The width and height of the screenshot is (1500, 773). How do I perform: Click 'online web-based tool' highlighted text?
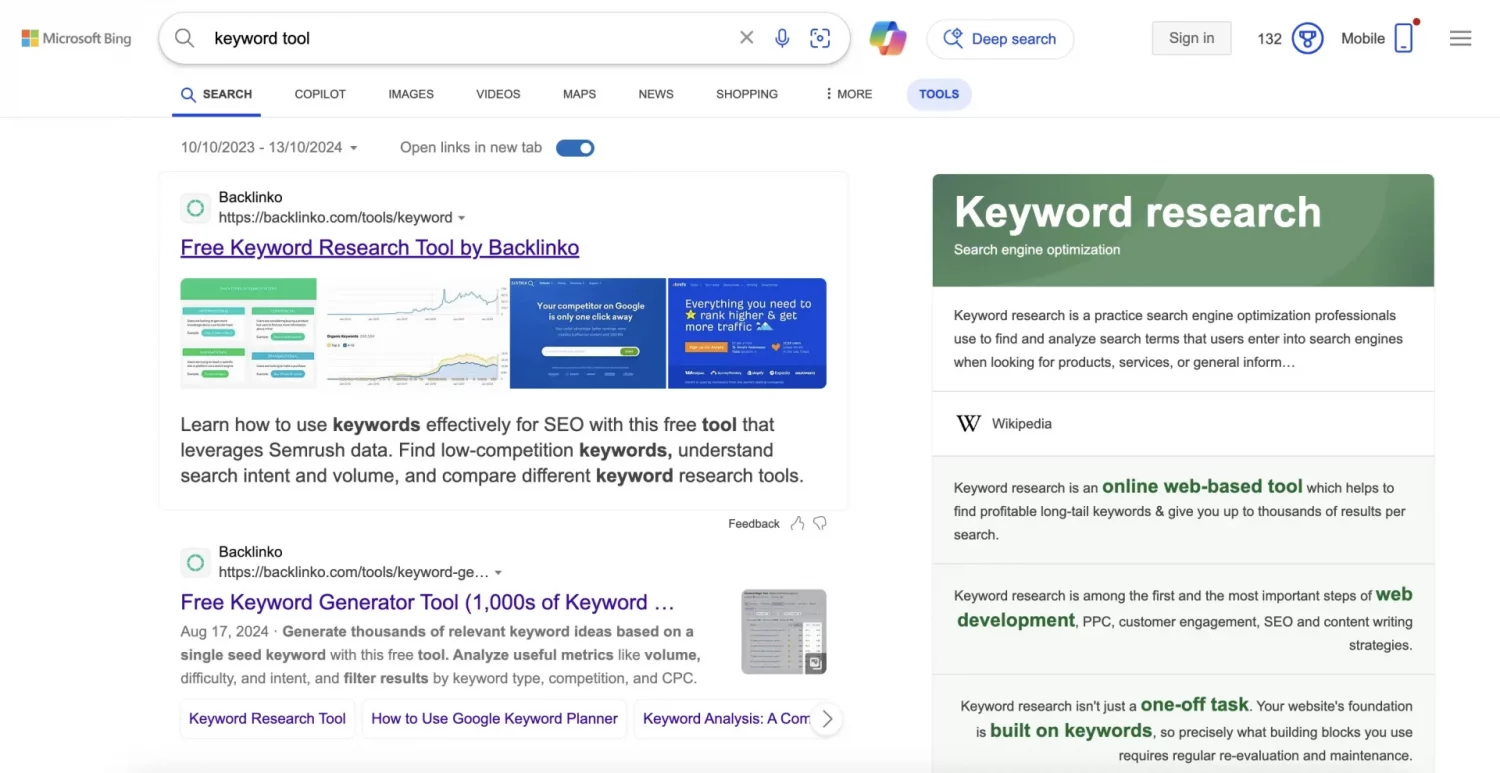coord(1202,486)
